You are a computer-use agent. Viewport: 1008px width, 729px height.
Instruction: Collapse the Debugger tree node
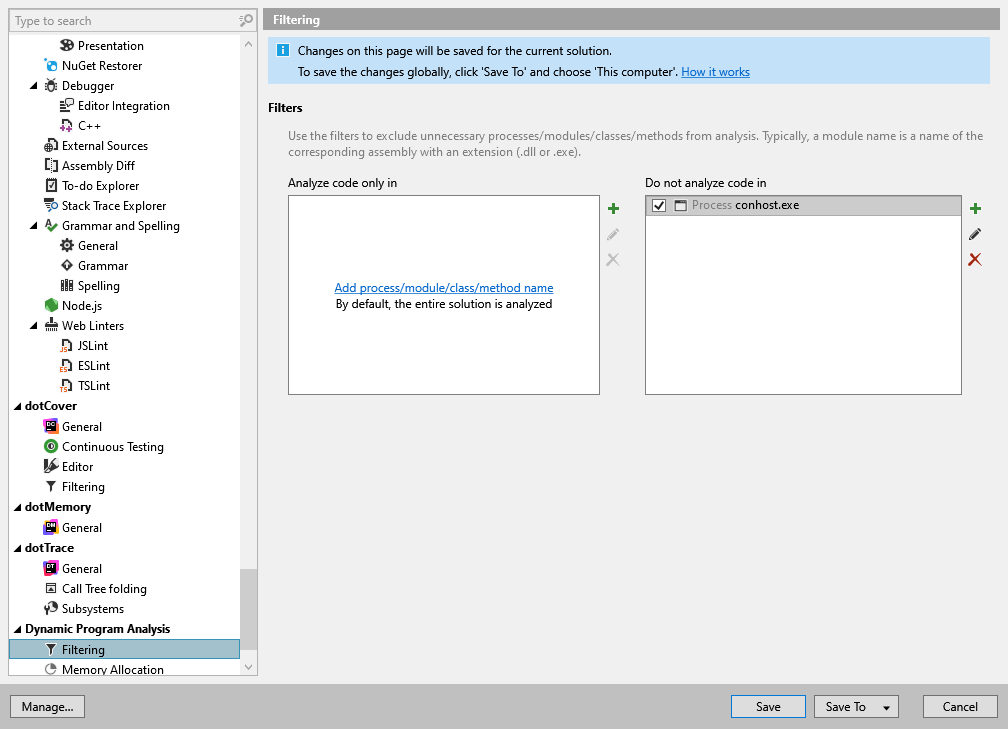tap(33, 86)
